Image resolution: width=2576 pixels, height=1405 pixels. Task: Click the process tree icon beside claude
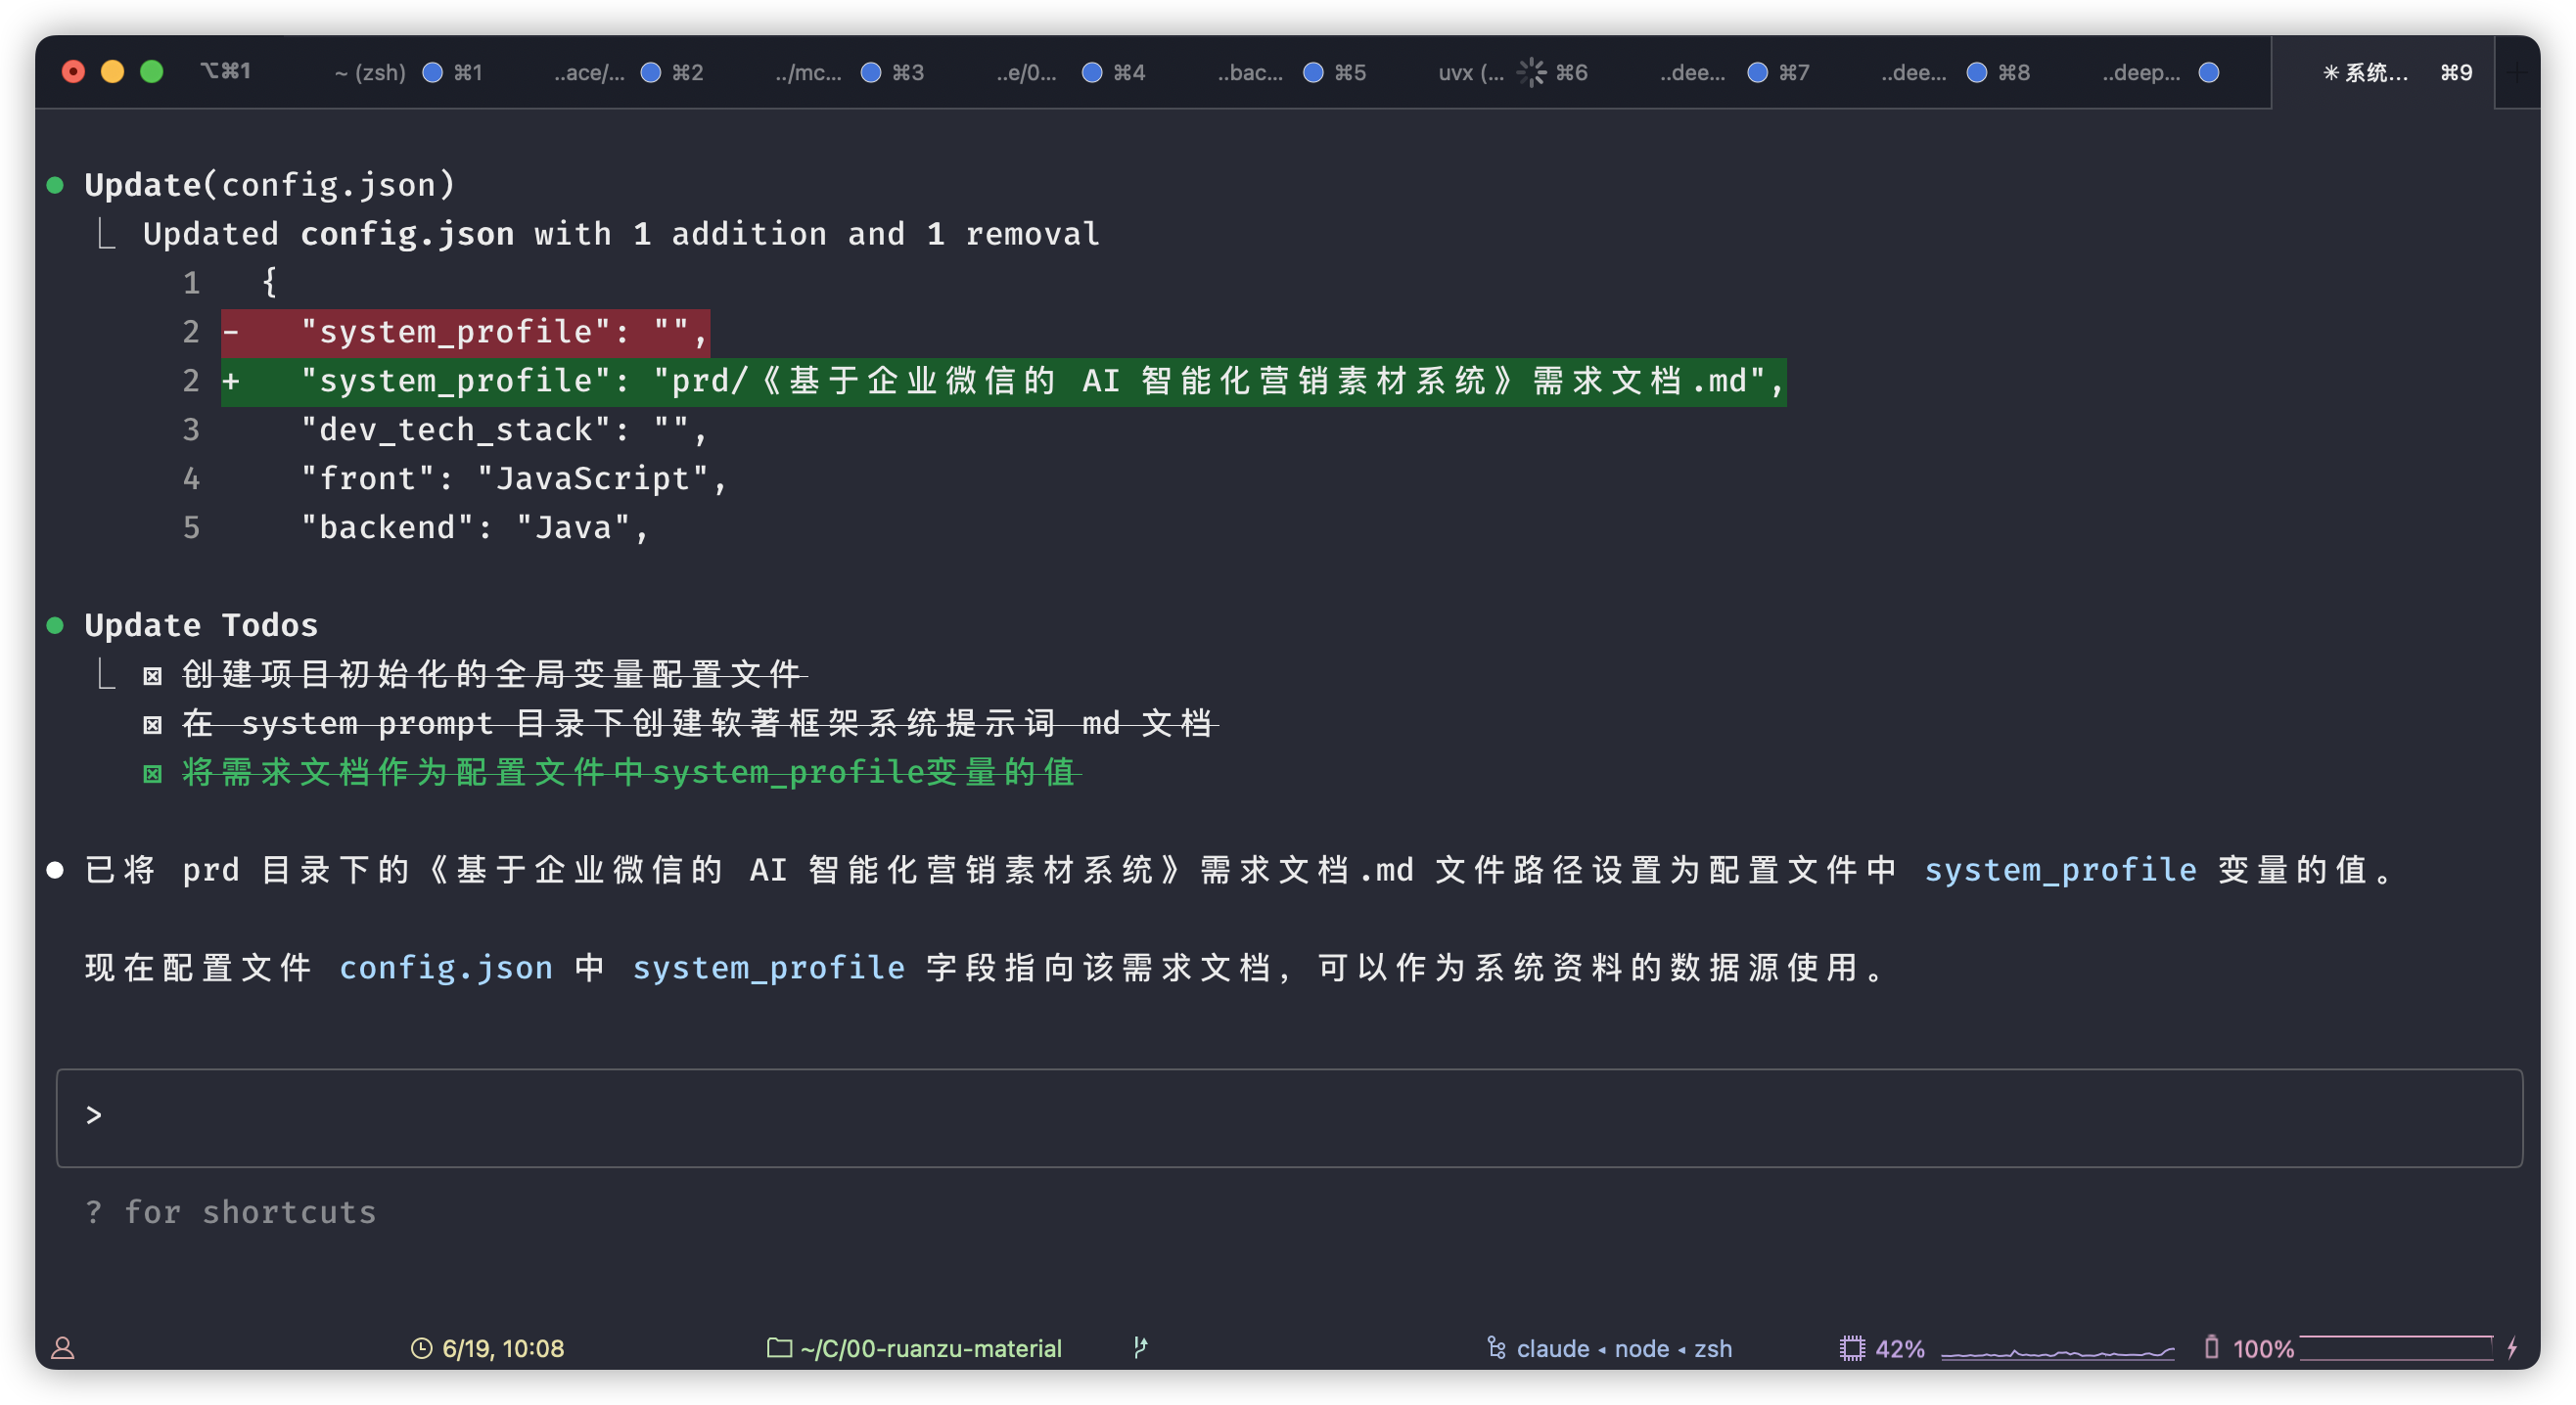[1496, 1348]
